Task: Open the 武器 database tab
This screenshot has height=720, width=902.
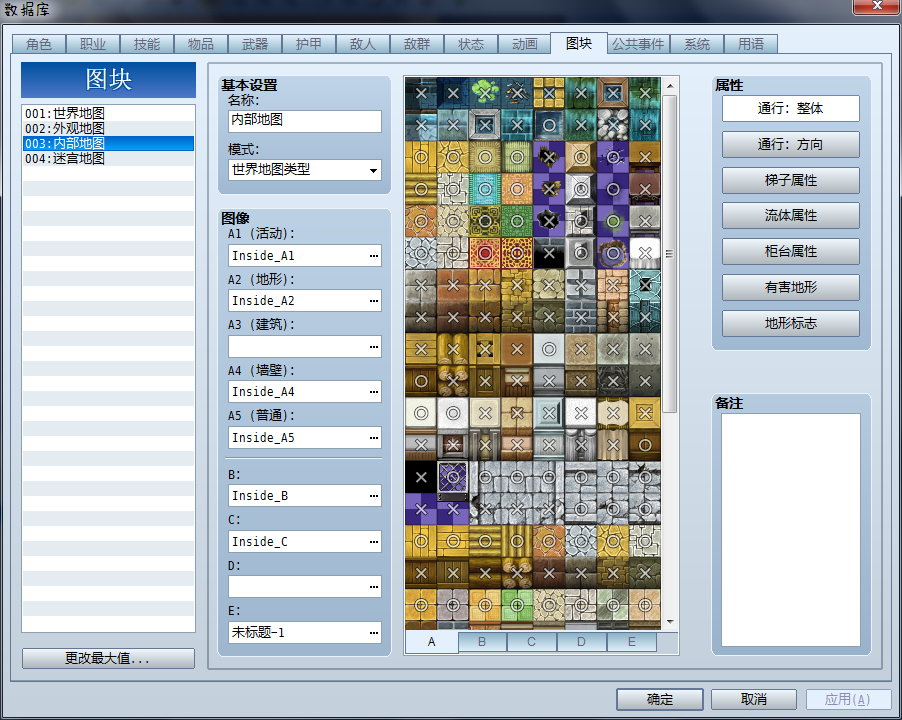Action: (x=255, y=44)
